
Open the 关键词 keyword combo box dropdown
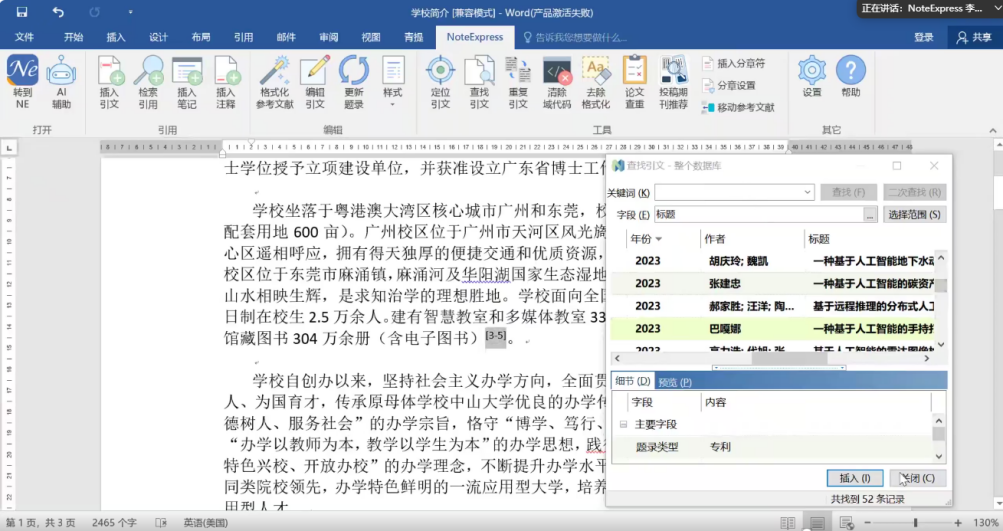tap(808, 192)
